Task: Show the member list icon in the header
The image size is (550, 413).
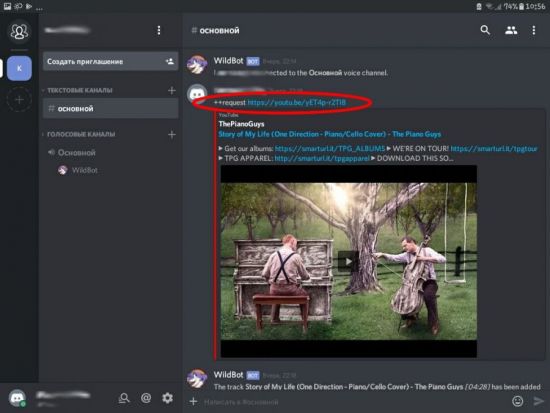Action: click(511, 31)
